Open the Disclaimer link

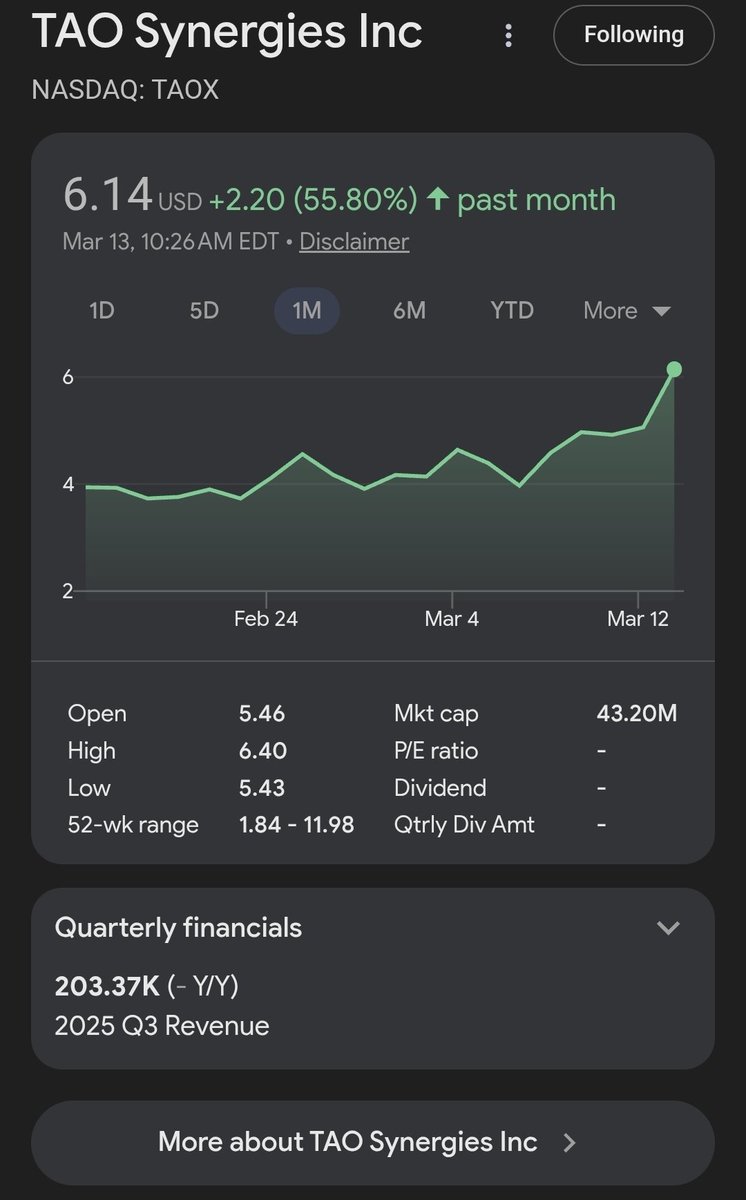[x=354, y=242]
